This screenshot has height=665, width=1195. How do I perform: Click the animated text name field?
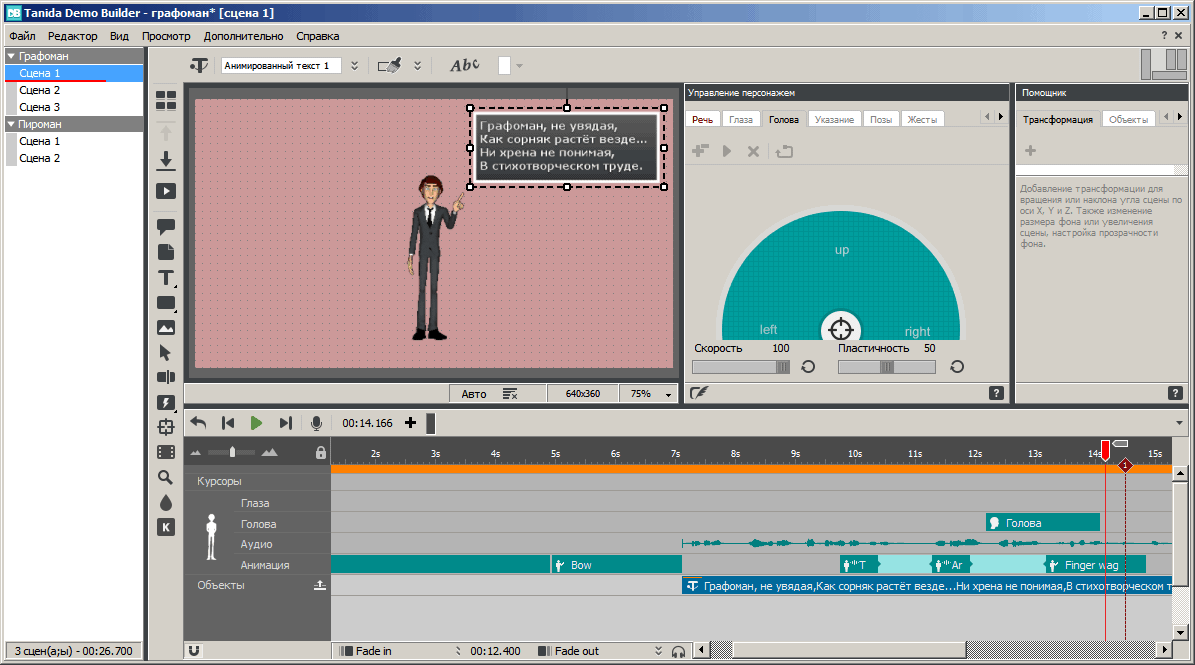[x=281, y=66]
